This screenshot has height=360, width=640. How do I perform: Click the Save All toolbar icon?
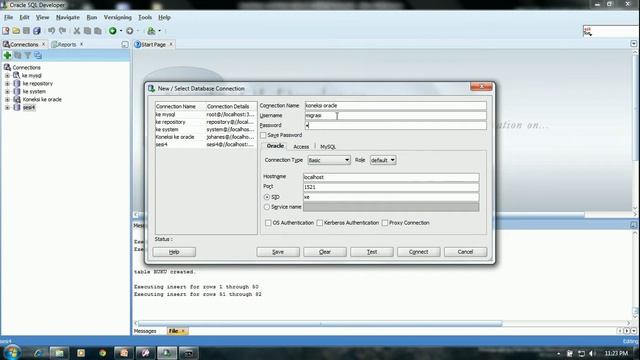coord(37,31)
